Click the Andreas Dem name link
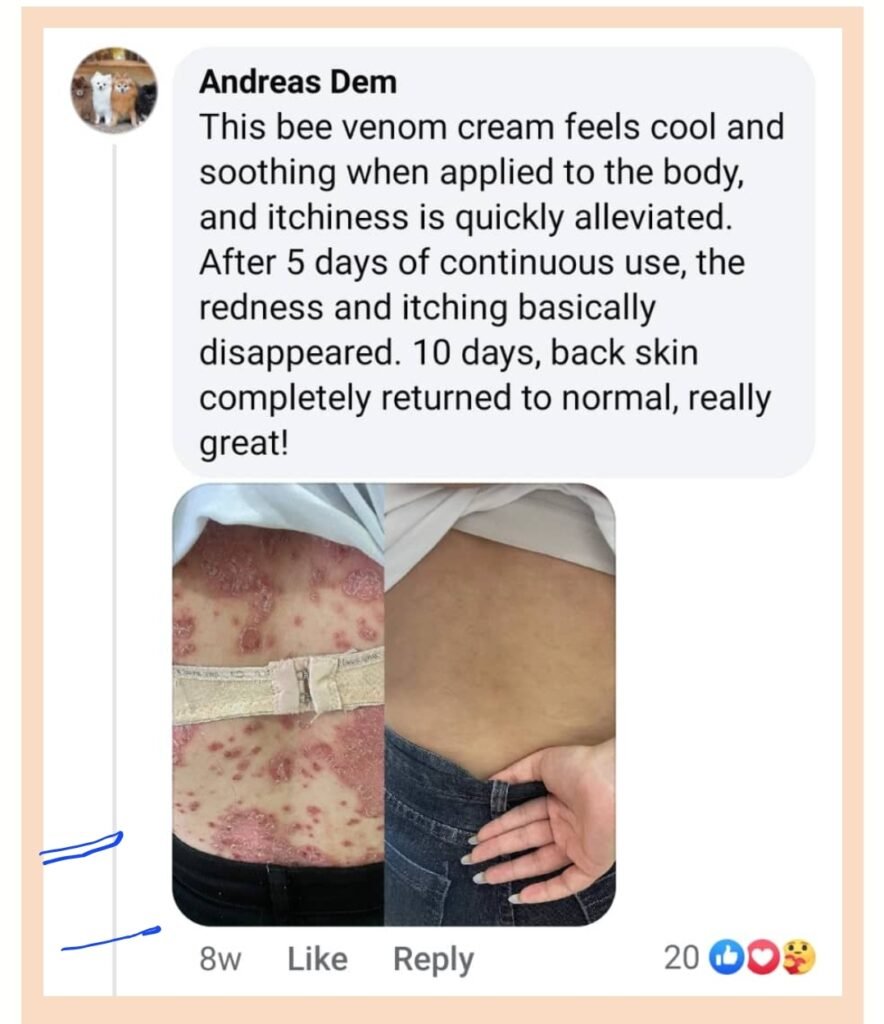 [298, 82]
